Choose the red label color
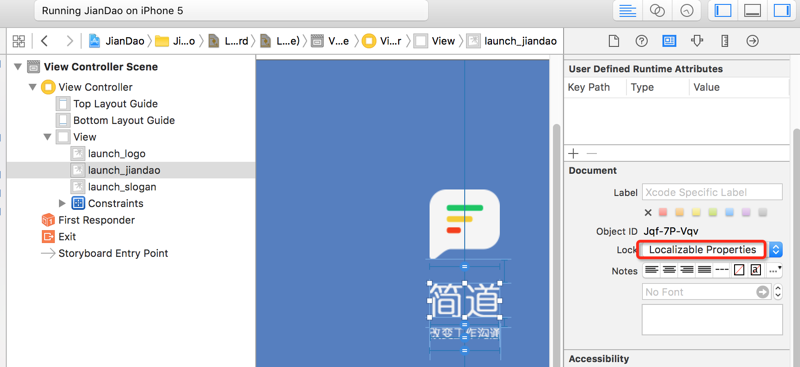 (x=663, y=212)
